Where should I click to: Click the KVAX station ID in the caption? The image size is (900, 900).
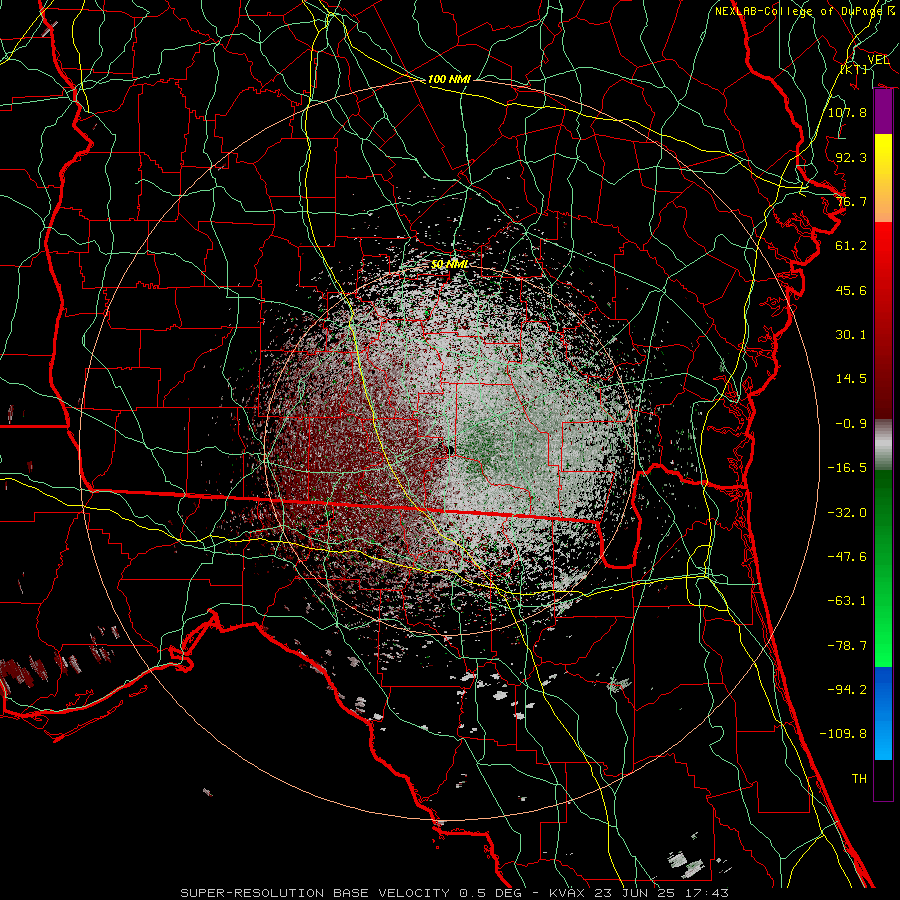point(567,893)
